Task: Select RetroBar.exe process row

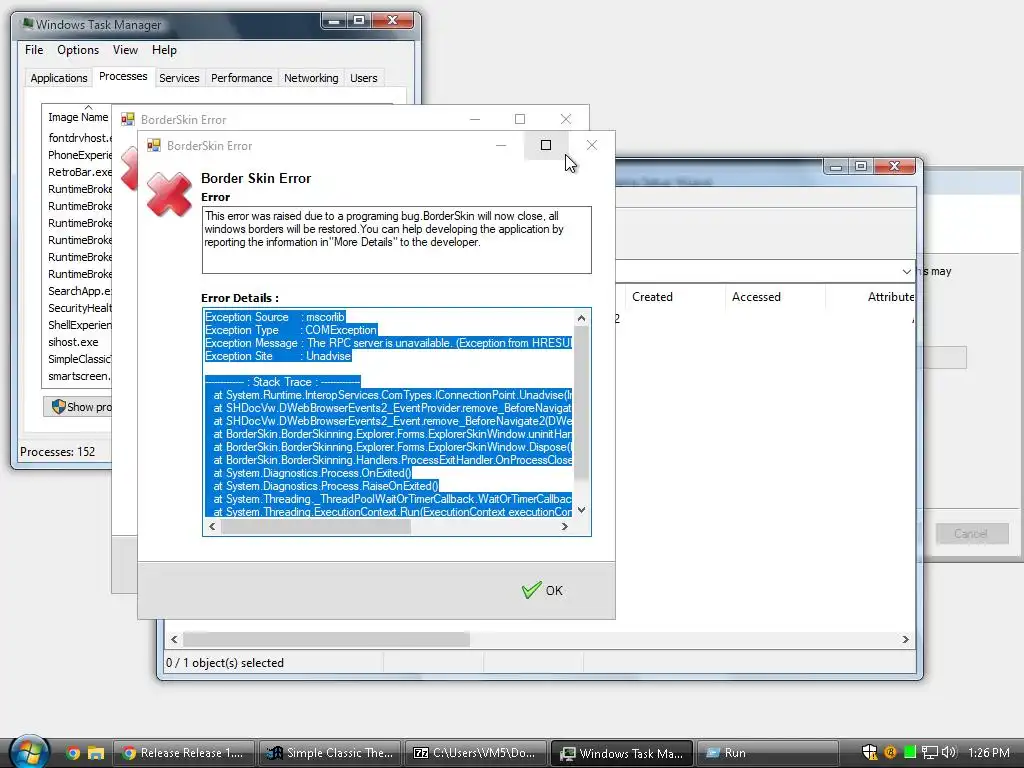Action: coord(79,172)
